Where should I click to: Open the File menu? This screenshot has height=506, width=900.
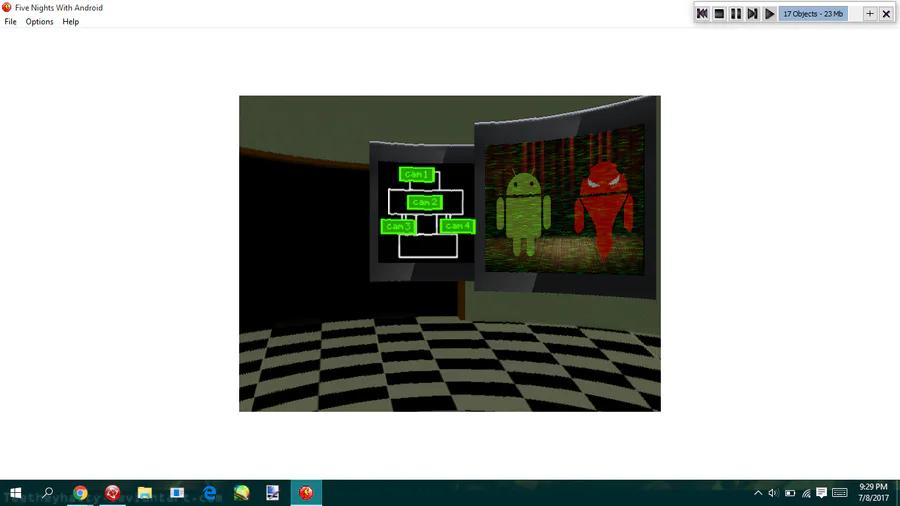[10, 22]
